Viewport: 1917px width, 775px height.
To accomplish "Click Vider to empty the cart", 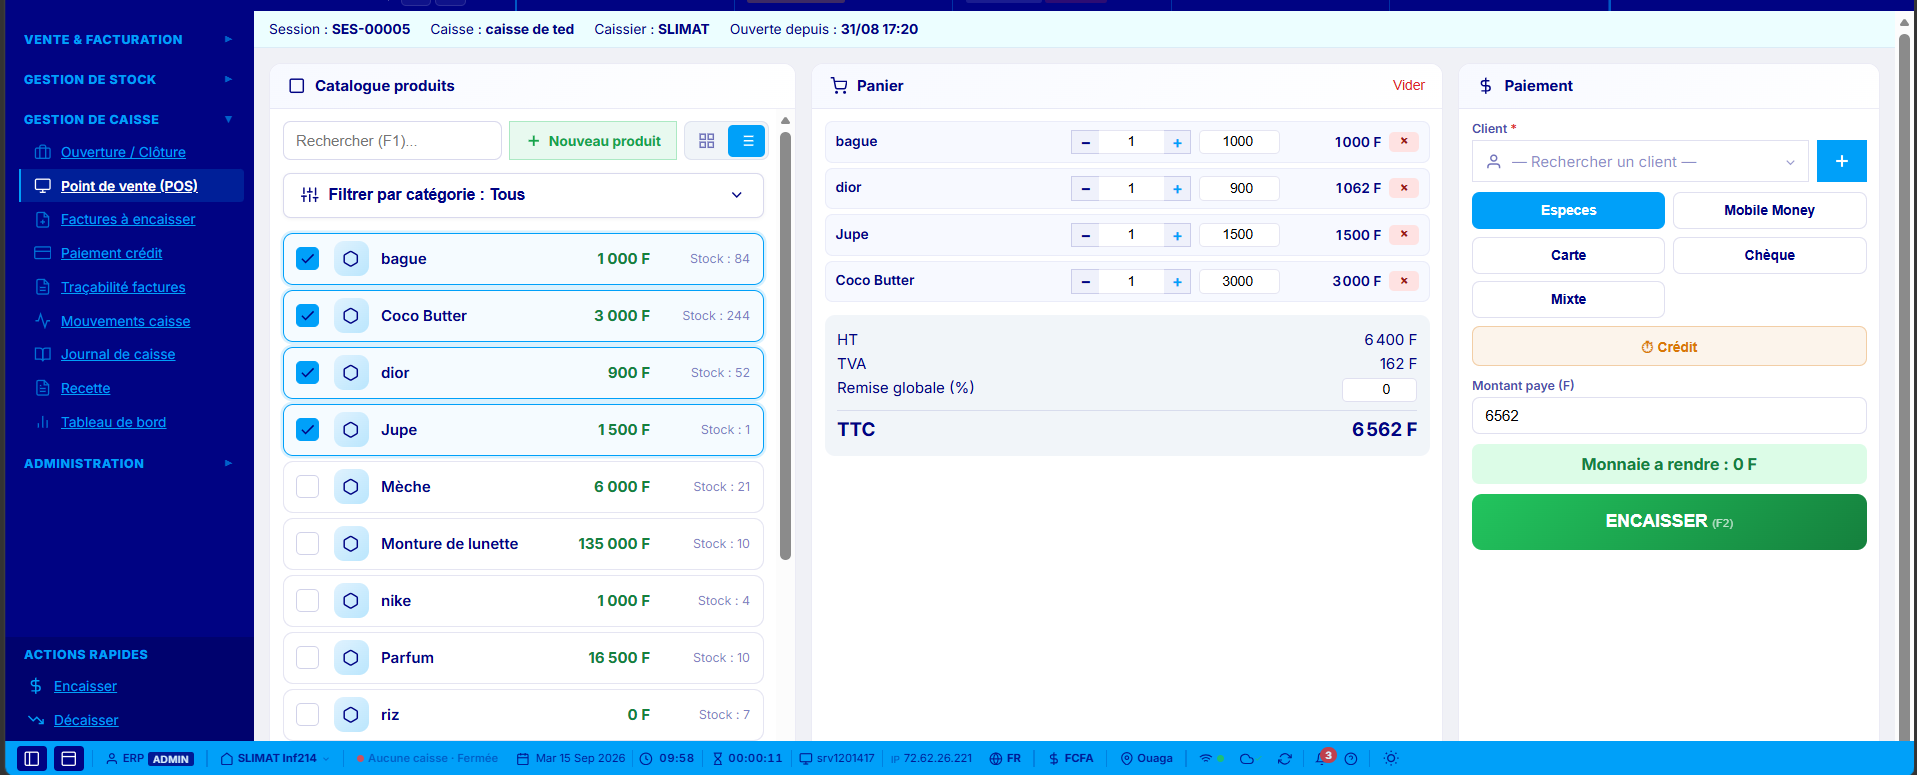I will click(1409, 86).
